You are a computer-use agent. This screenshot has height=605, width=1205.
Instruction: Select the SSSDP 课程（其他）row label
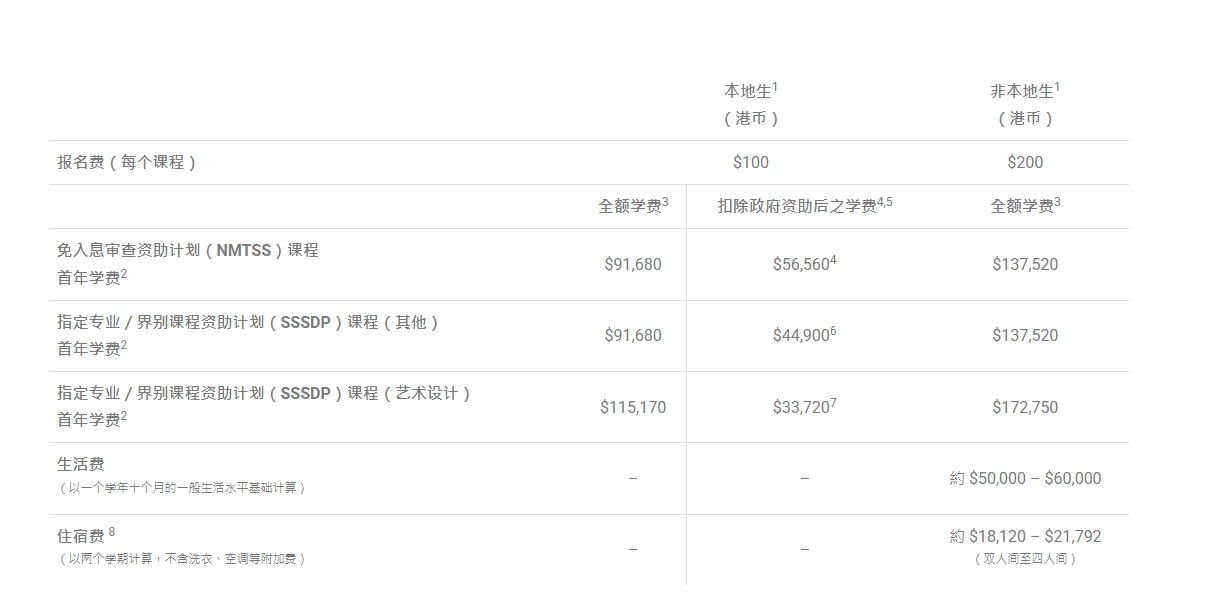tap(248, 322)
